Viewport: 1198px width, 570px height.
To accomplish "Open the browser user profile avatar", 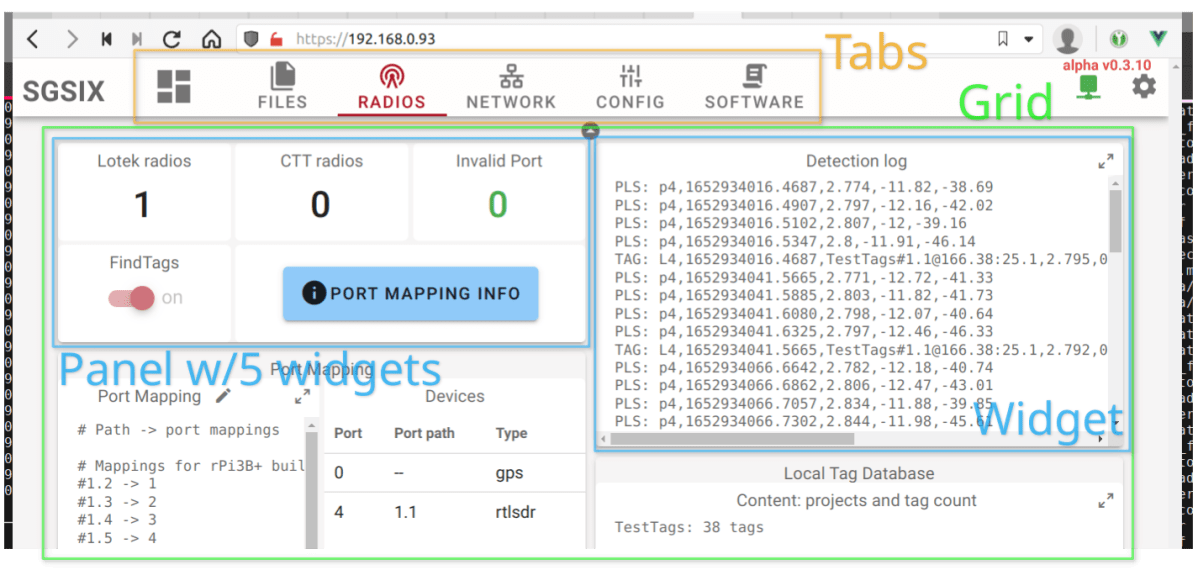I will pos(1067,38).
